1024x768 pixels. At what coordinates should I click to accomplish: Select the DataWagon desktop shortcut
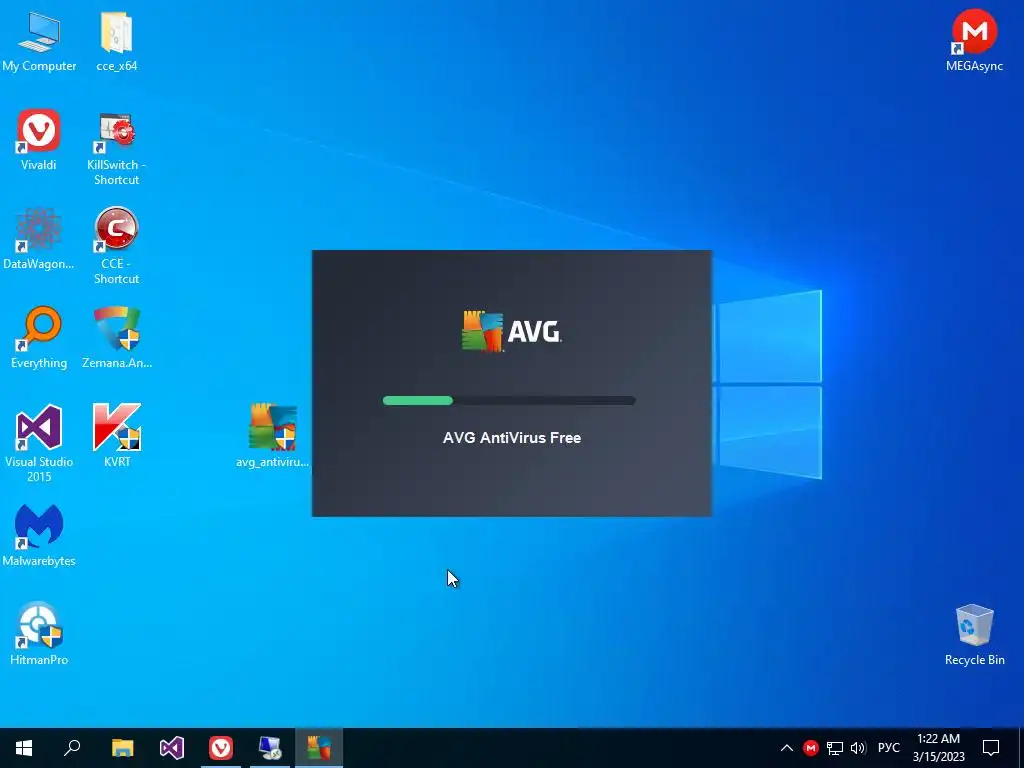(x=39, y=238)
